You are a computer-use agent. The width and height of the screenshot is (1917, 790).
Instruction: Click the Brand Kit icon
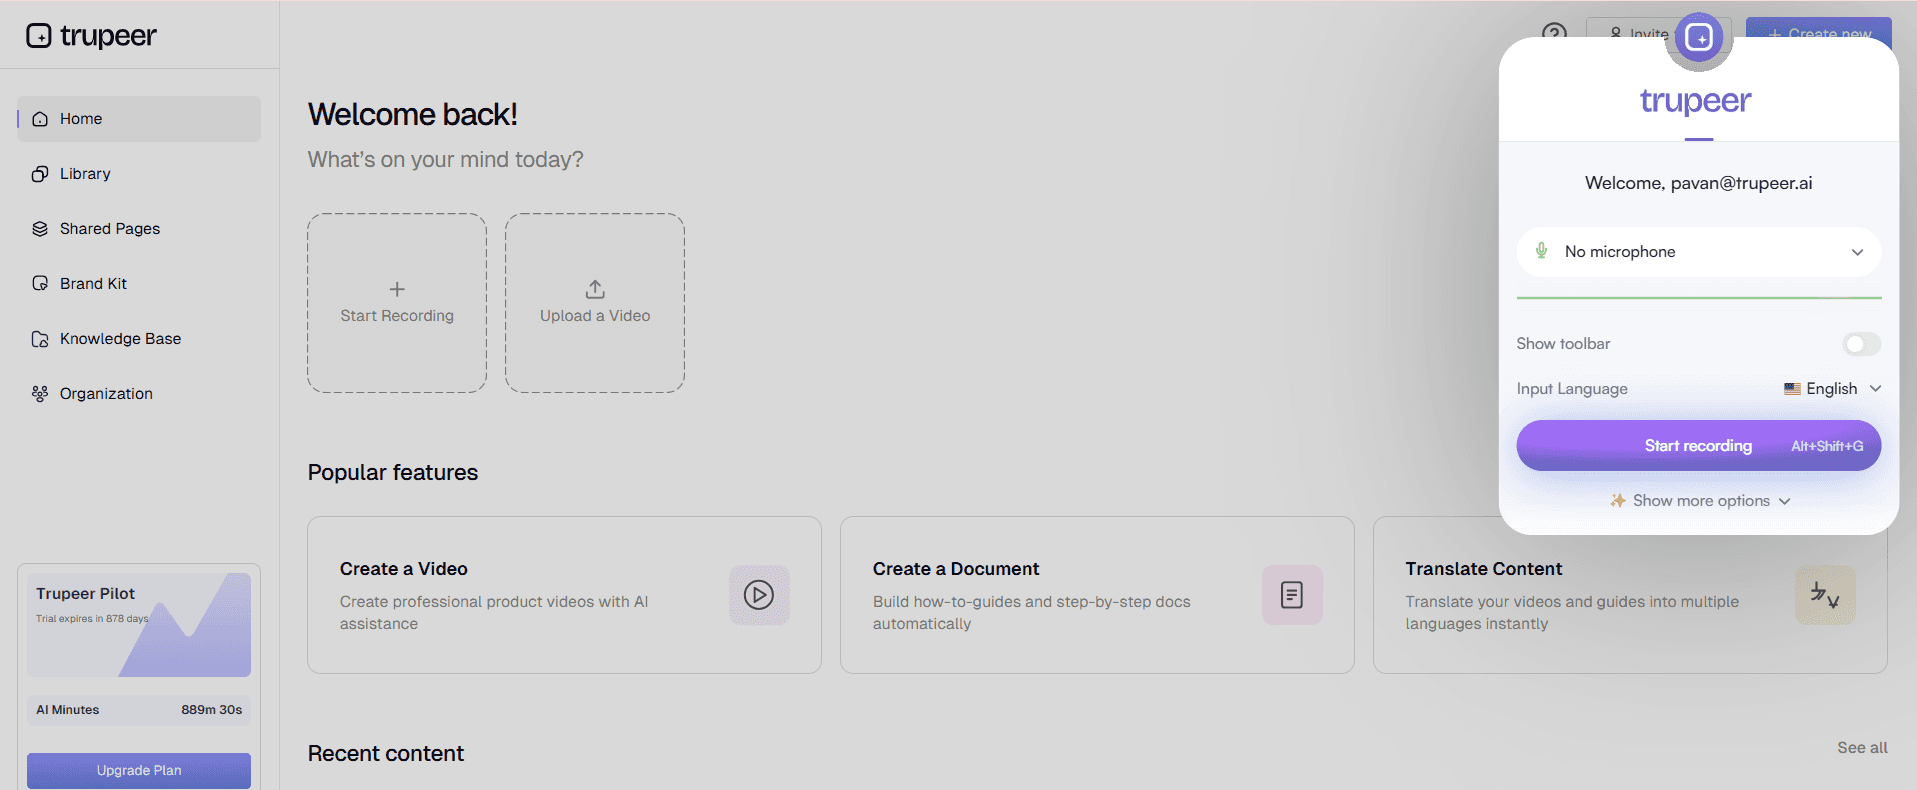pyautogui.click(x=40, y=284)
